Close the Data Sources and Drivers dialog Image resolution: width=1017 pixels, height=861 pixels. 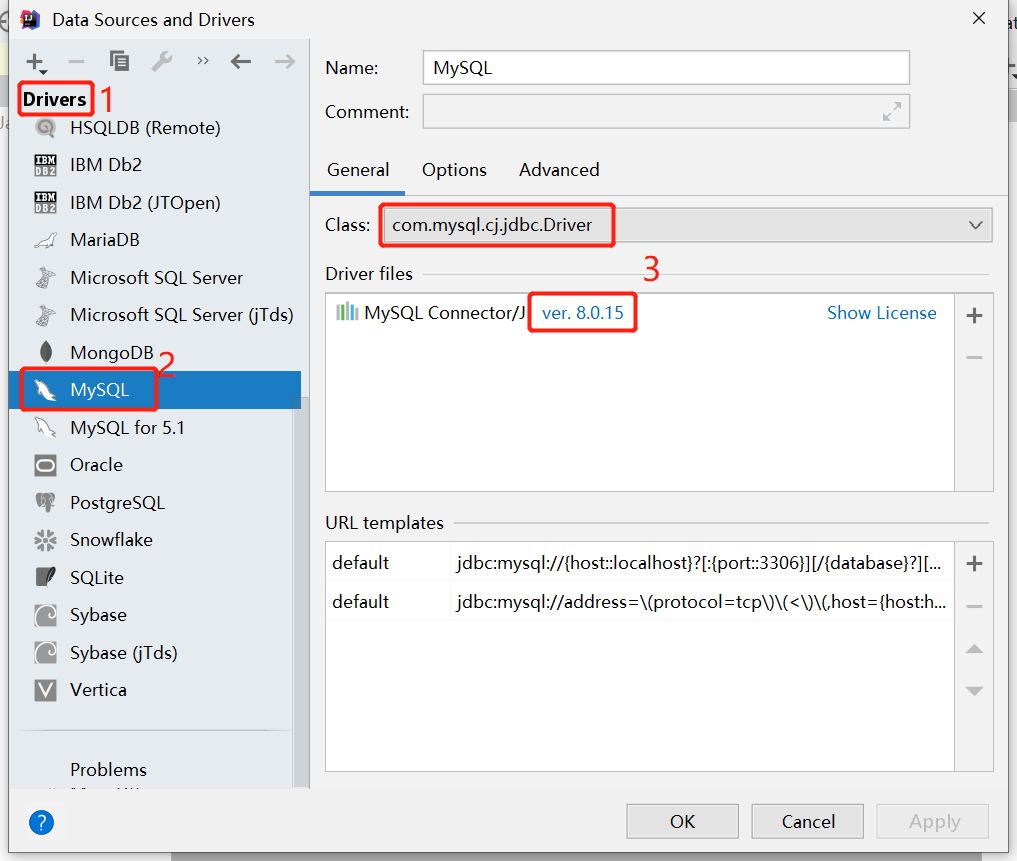(x=979, y=19)
